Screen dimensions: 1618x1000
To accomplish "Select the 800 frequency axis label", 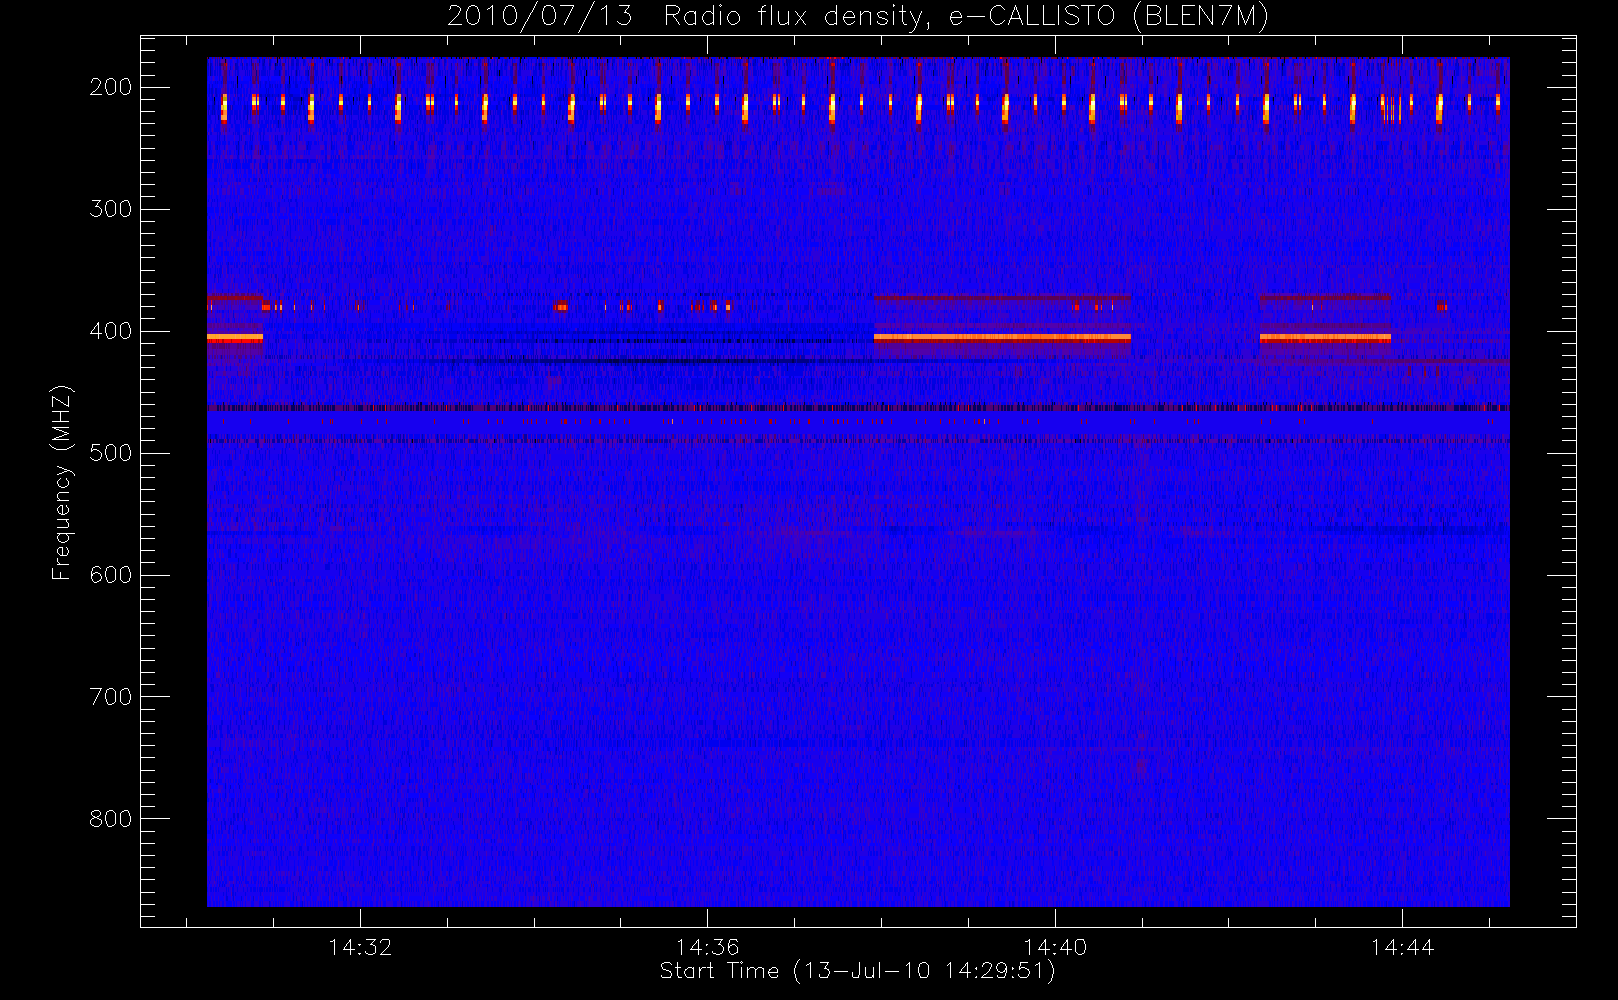I will (x=111, y=819).
